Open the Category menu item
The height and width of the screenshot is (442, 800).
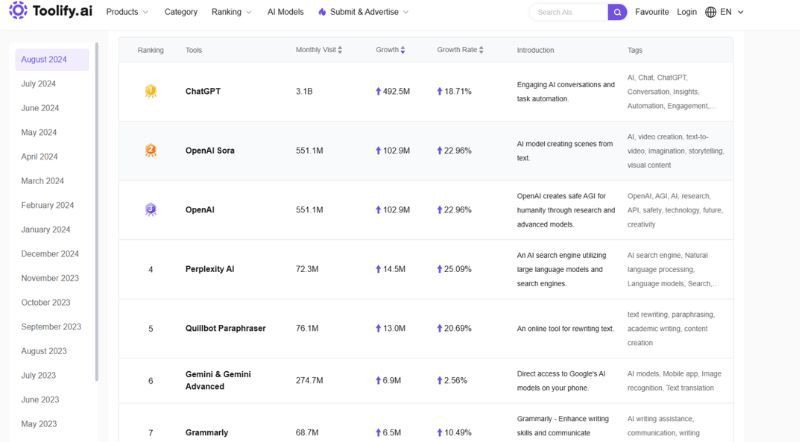click(181, 12)
